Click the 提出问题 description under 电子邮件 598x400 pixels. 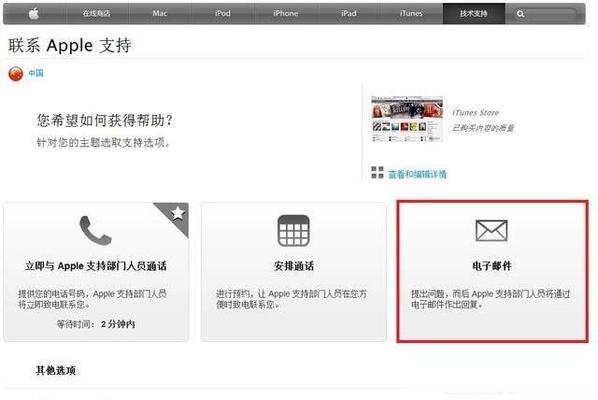point(490,299)
